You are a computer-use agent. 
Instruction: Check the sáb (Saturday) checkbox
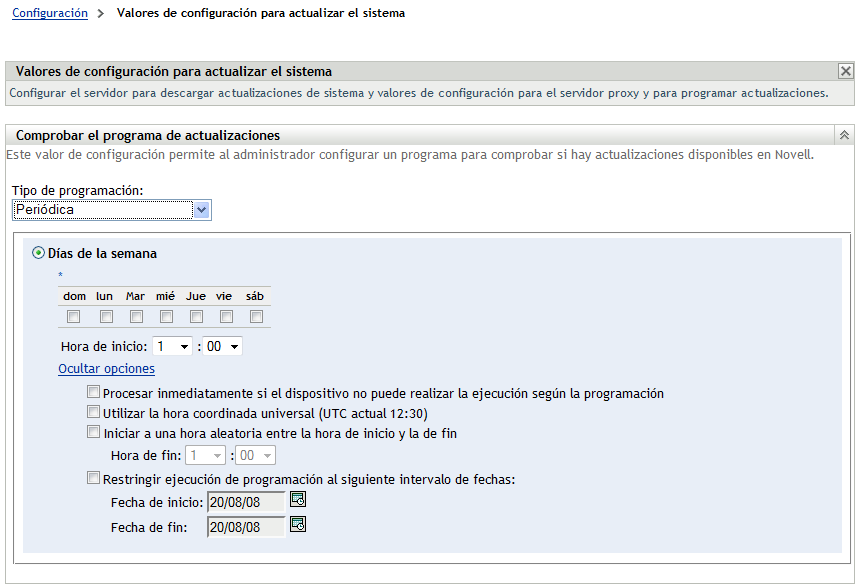256,317
